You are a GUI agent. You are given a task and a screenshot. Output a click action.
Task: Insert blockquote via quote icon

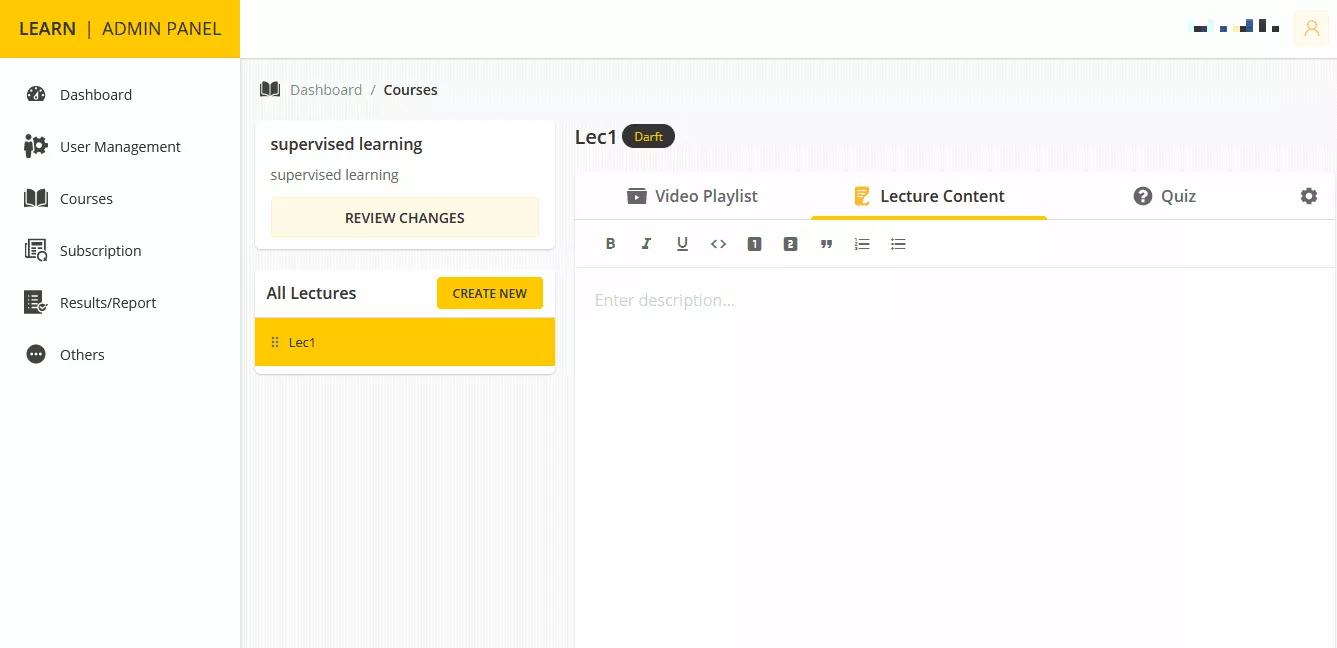[826, 244]
